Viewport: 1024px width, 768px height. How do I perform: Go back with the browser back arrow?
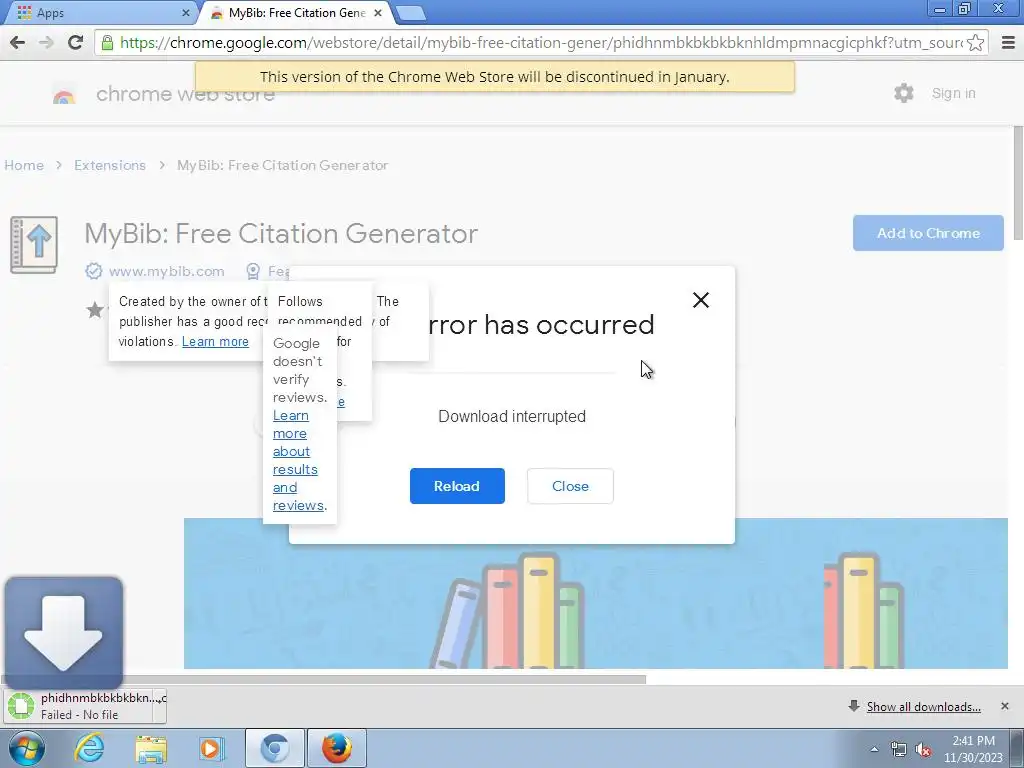coord(18,42)
